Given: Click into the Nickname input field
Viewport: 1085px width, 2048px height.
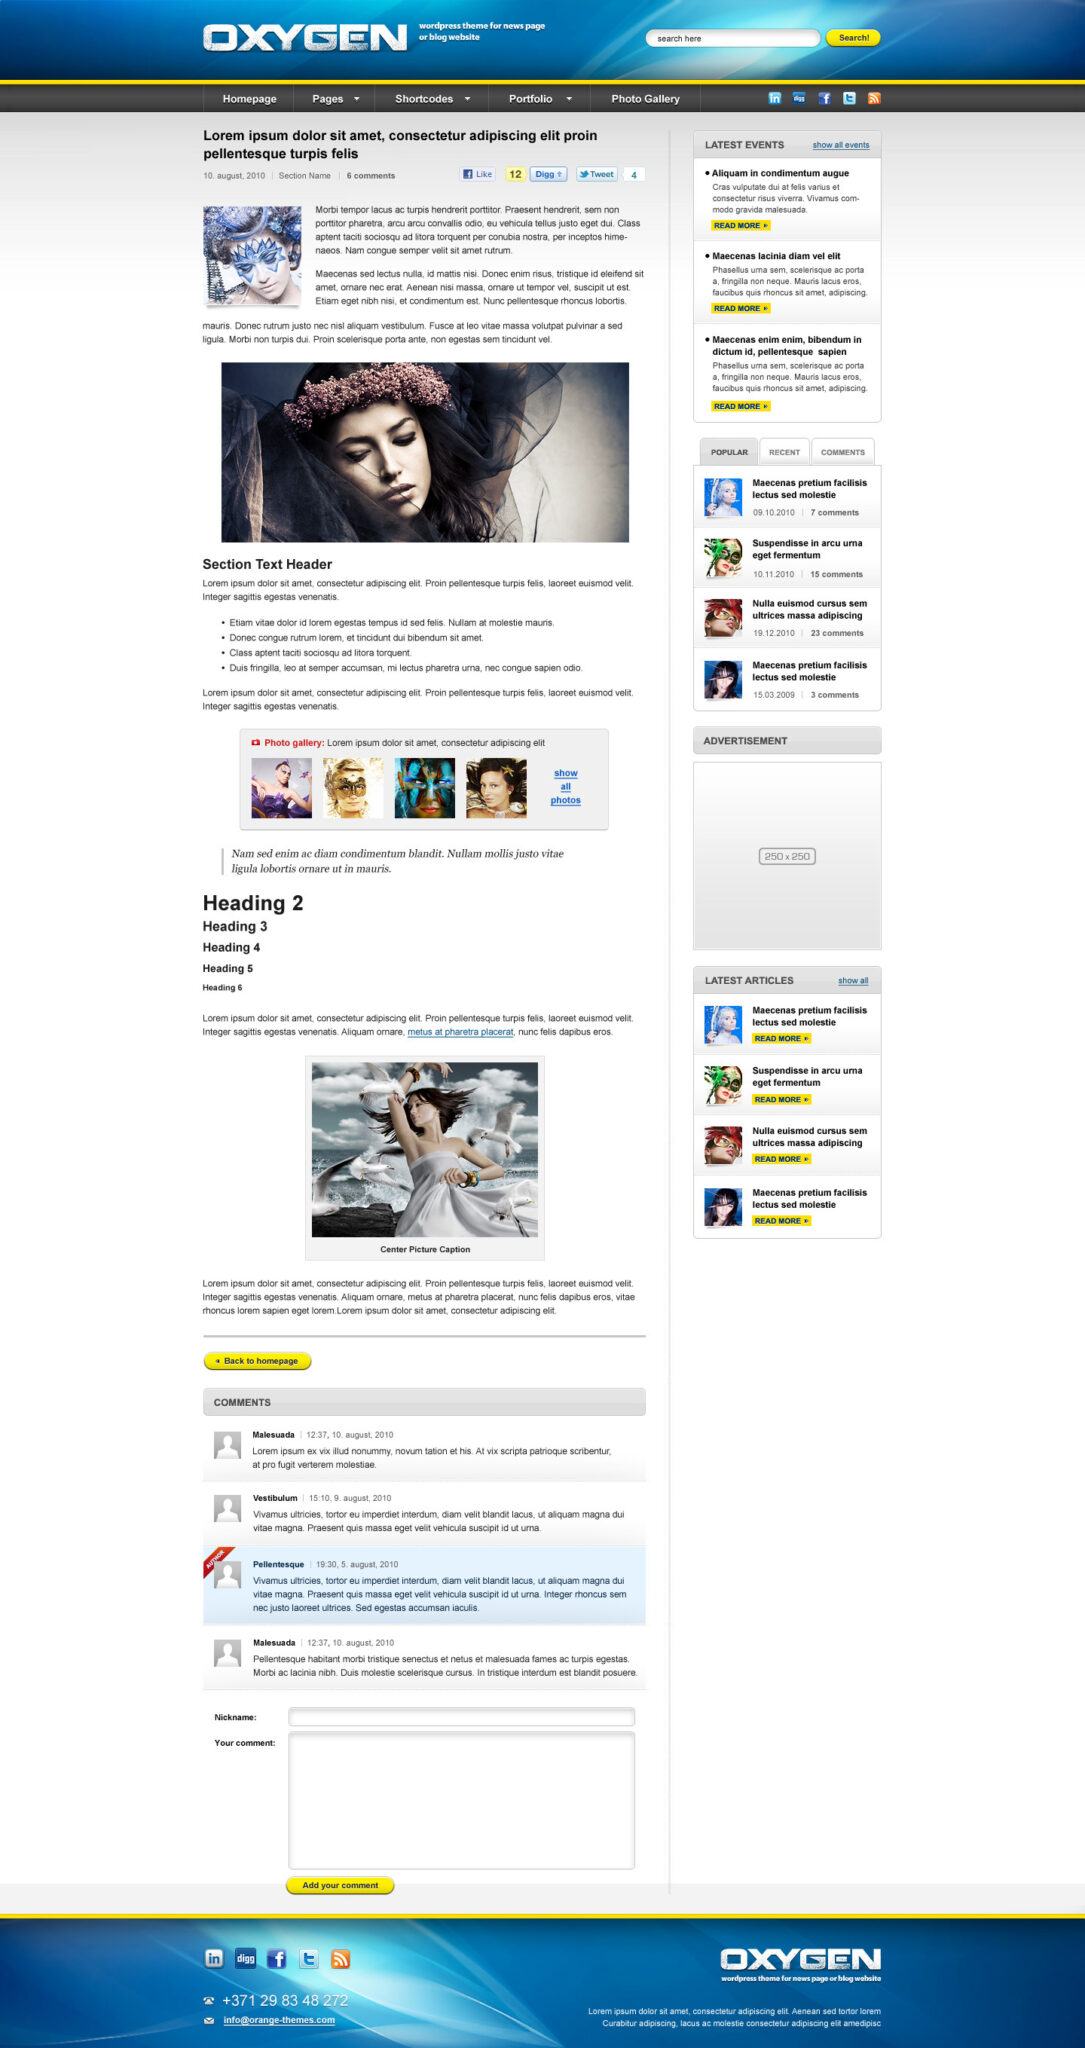Looking at the screenshot, I should click(461, 1717).
